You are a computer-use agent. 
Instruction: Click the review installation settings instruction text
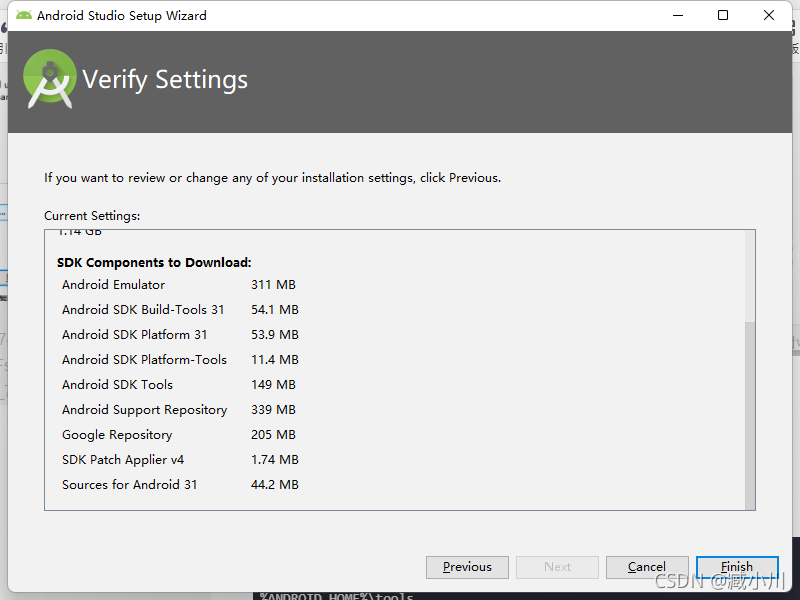[272, 178]
